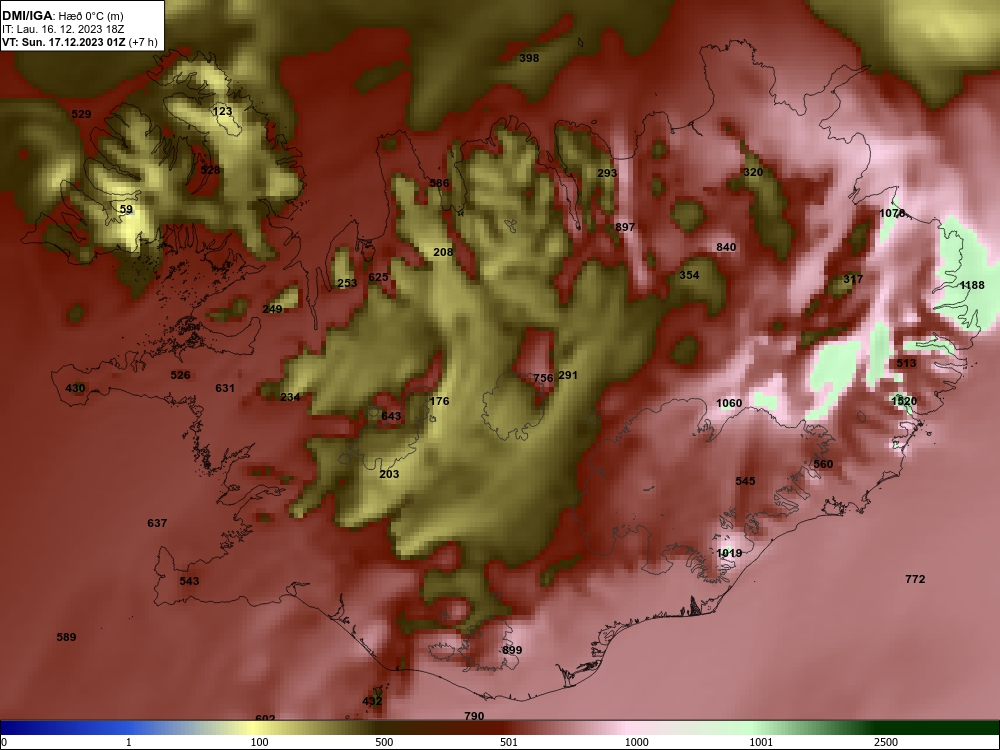Click the title text 'DMI/IGA: Hæð 0°C (m)'
The width and height of the screenshot is (1000, 750).
coord(62,16)
